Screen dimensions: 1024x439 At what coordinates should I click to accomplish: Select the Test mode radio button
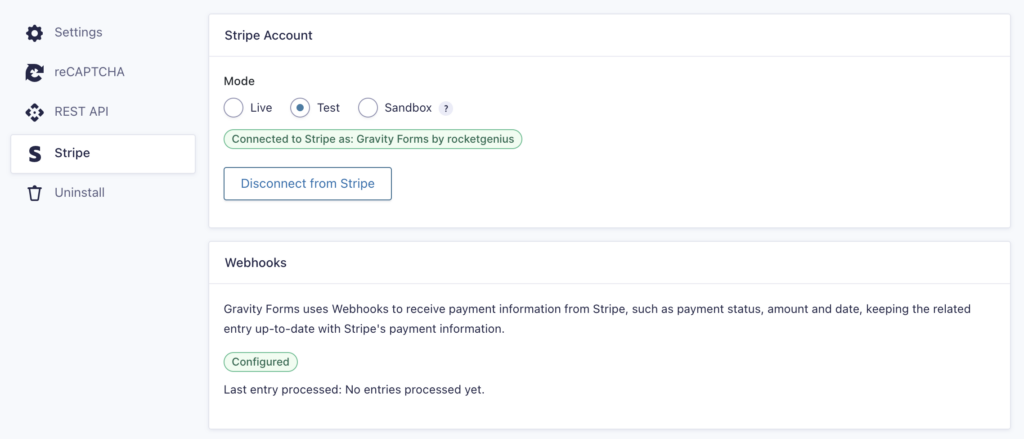(300, 108)
